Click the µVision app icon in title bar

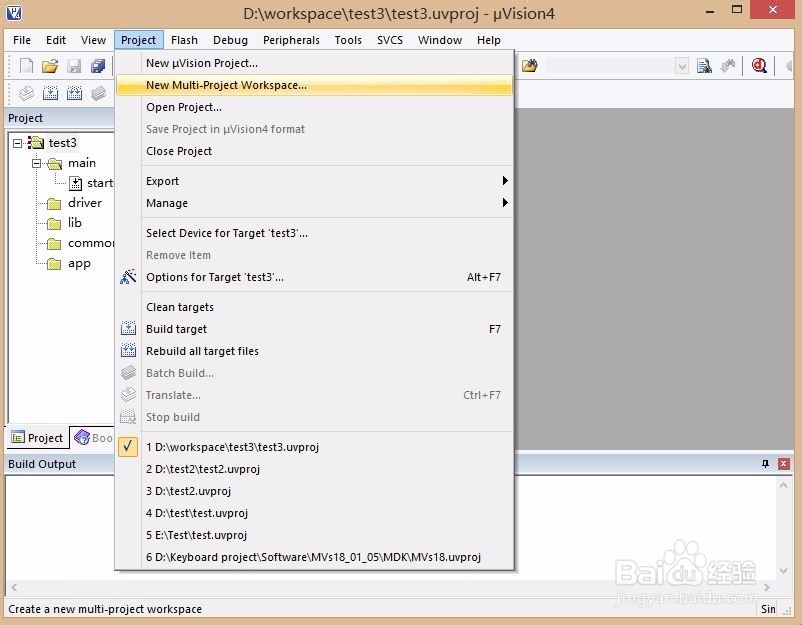14,12
